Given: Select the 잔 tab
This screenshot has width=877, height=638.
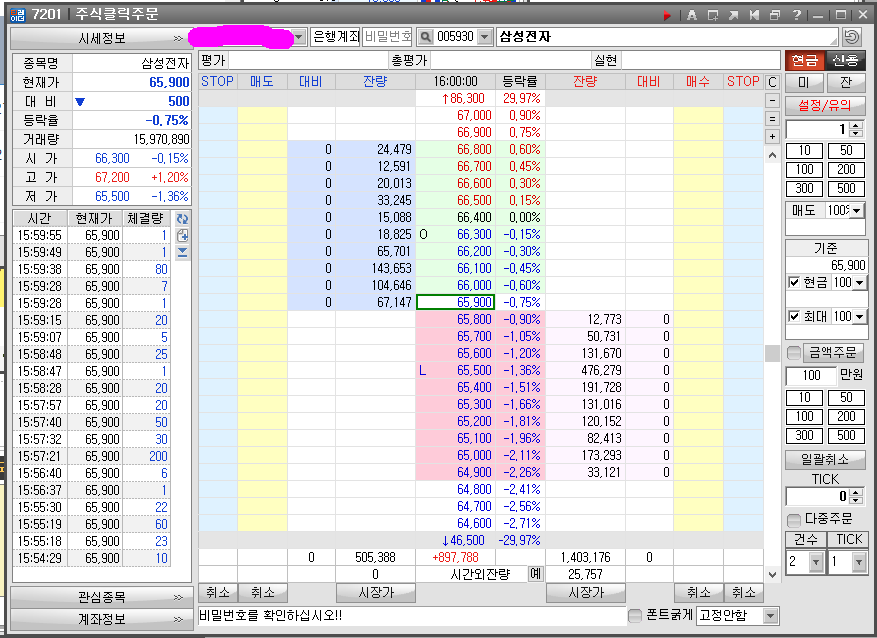Looking at the screenshot, I should [846, 83].
